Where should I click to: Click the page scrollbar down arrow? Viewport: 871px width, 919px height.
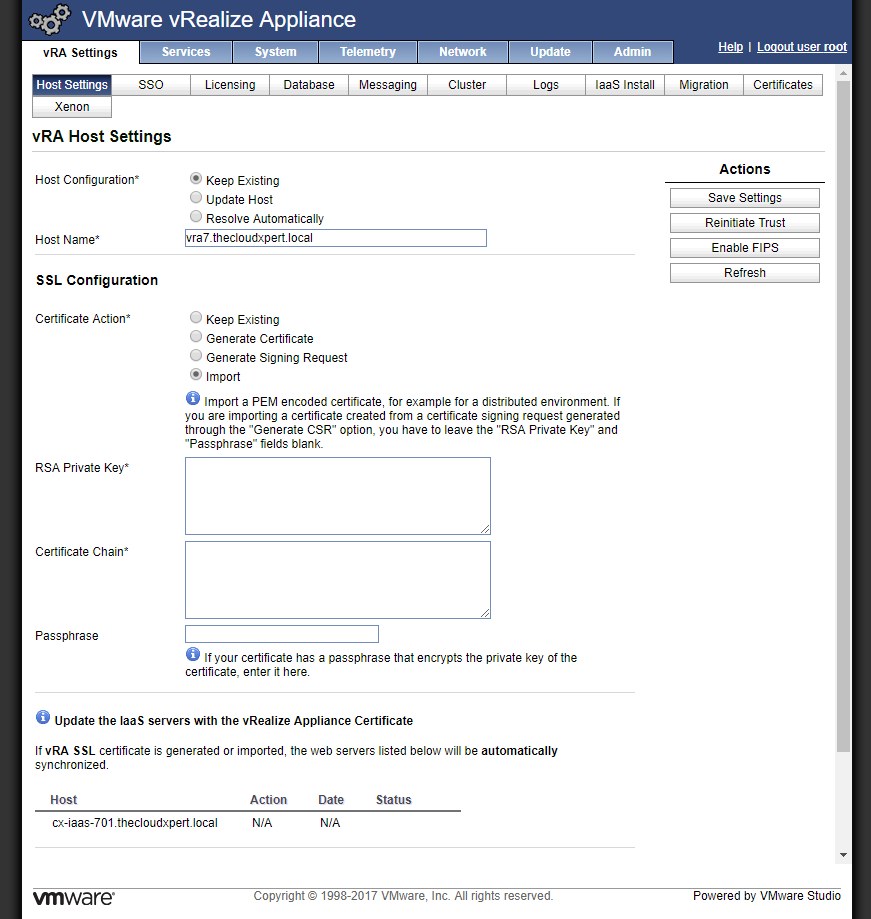pyautogui.click(x=843, y=855)
